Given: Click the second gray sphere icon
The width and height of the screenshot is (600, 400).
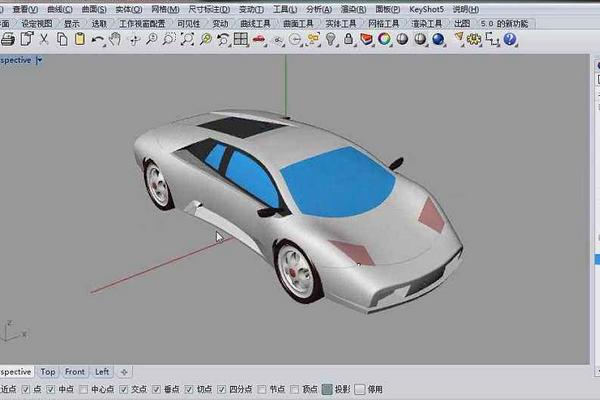Looking at the screenshot, I should (x=420, y=39).
